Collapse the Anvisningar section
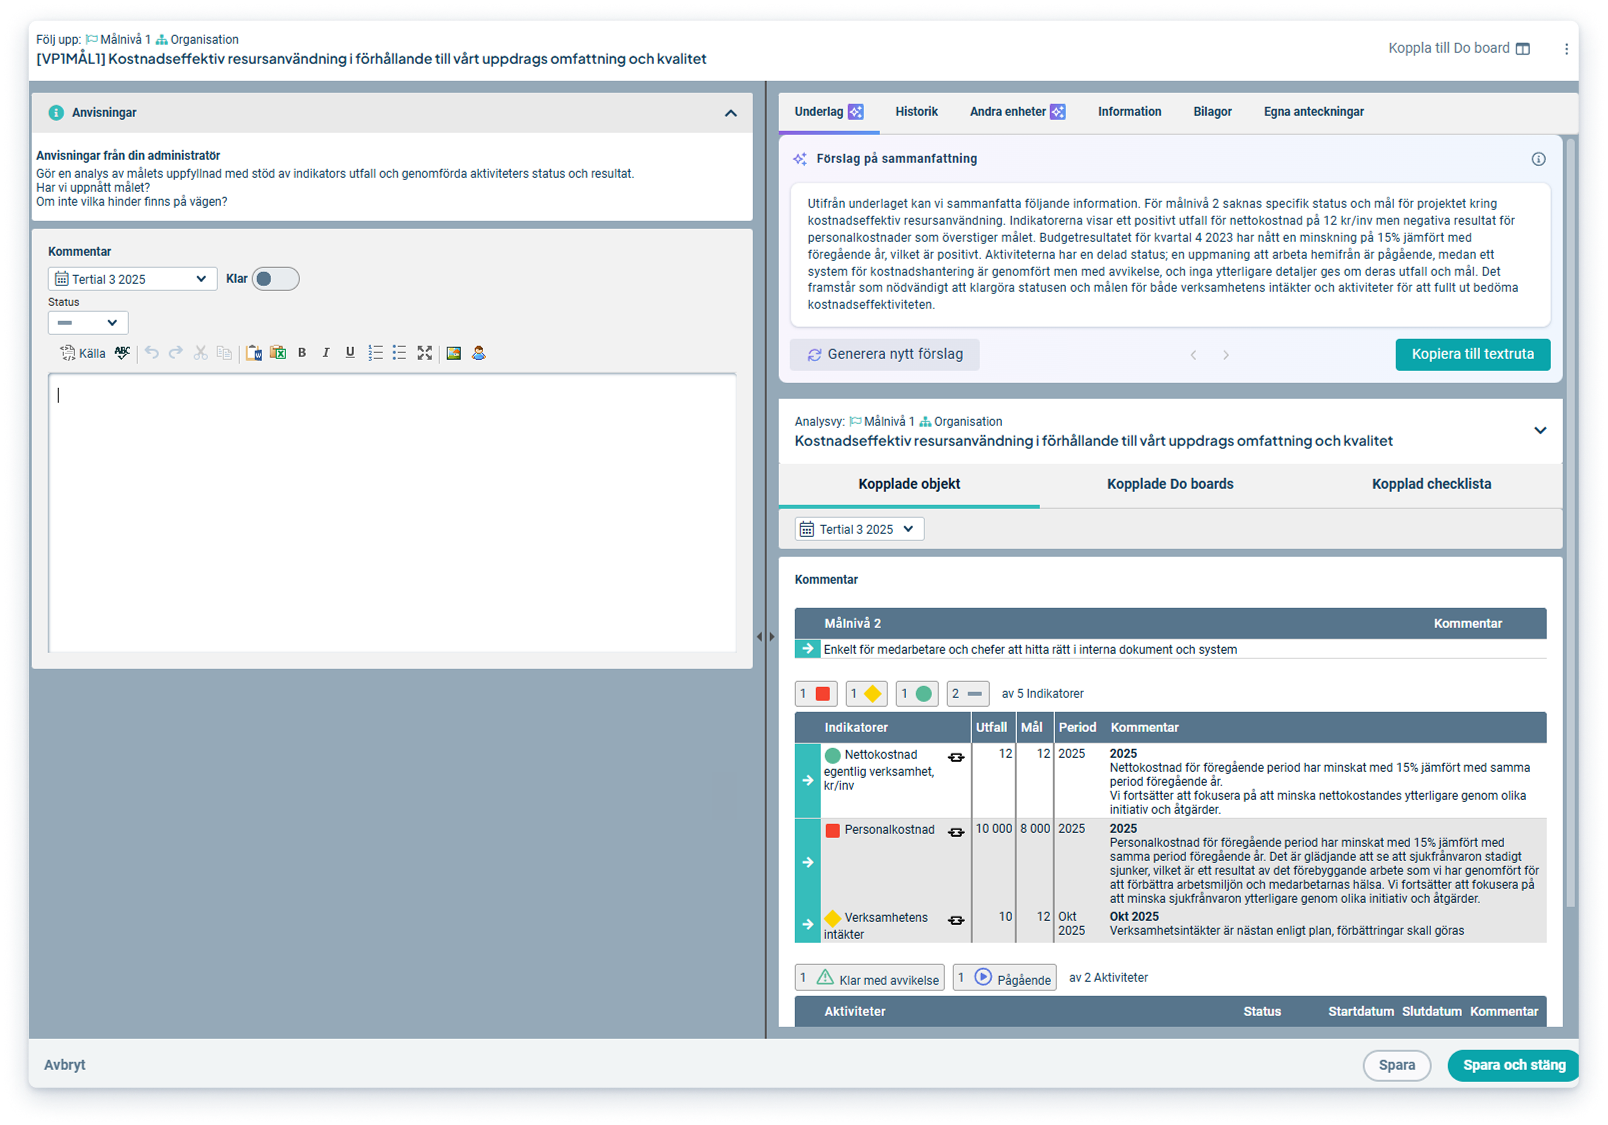The width and height of the screenshot is (1608, 1125). (x=730, y=113)
